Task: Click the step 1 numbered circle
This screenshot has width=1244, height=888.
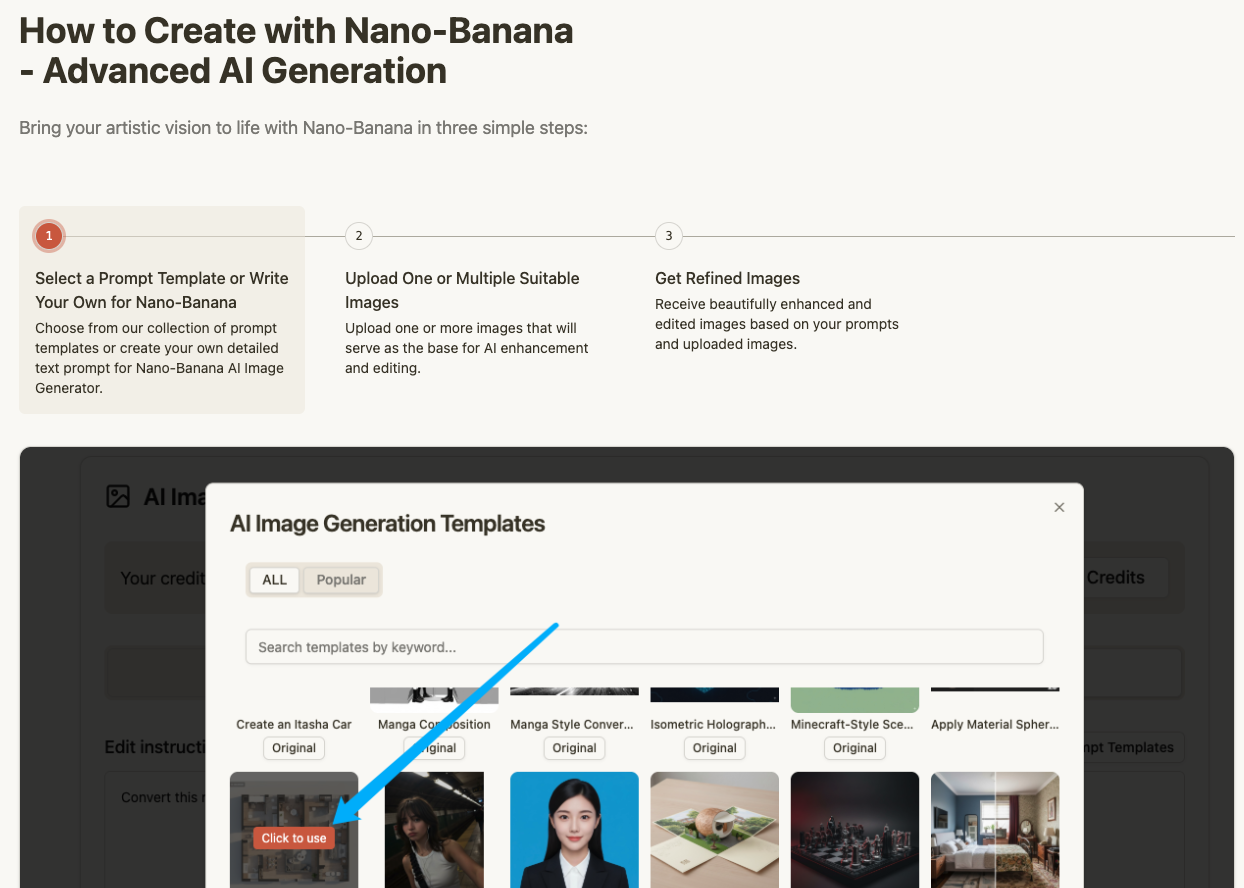Action: (49, 236)
